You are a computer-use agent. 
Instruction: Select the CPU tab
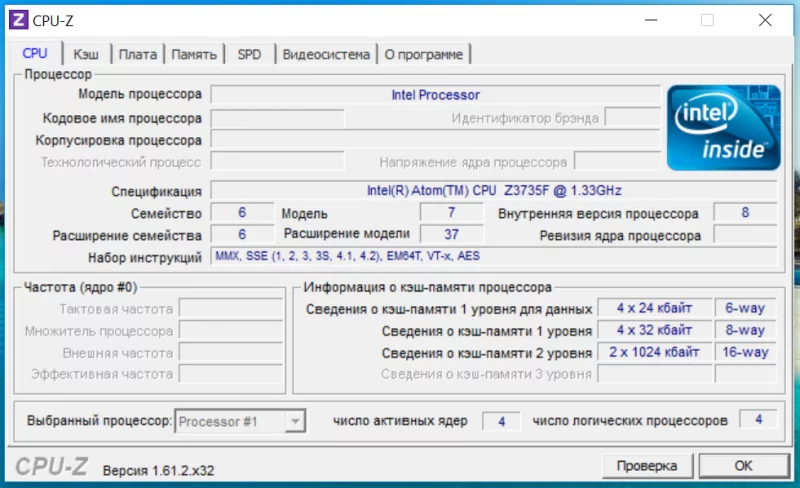pos(35,53)
